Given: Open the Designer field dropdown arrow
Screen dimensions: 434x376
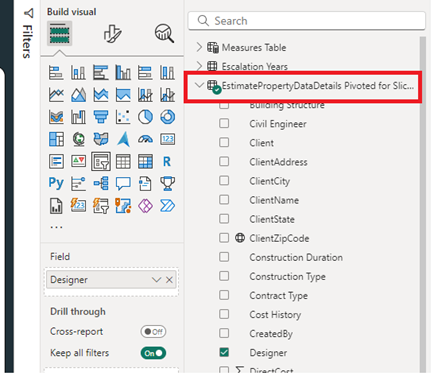Looking at the screenshot, I should pyautogui.click(x=156, y=280).
